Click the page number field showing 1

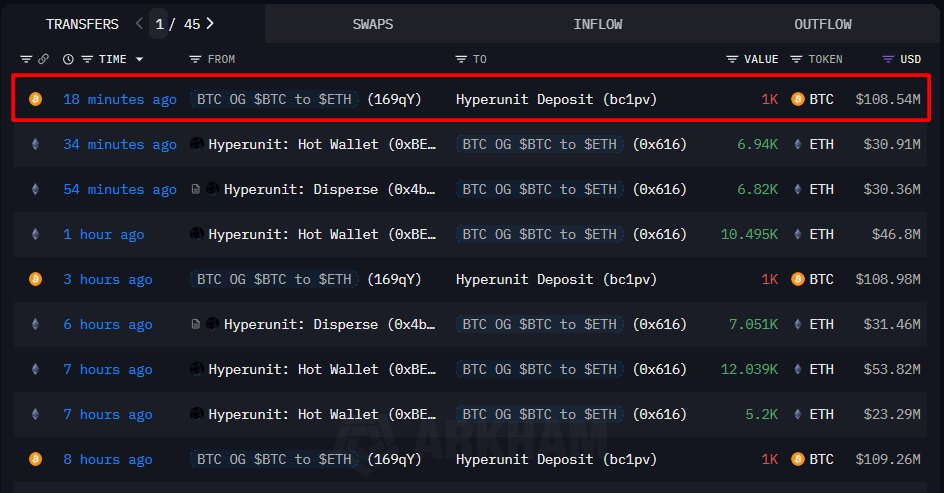(159, 24)
